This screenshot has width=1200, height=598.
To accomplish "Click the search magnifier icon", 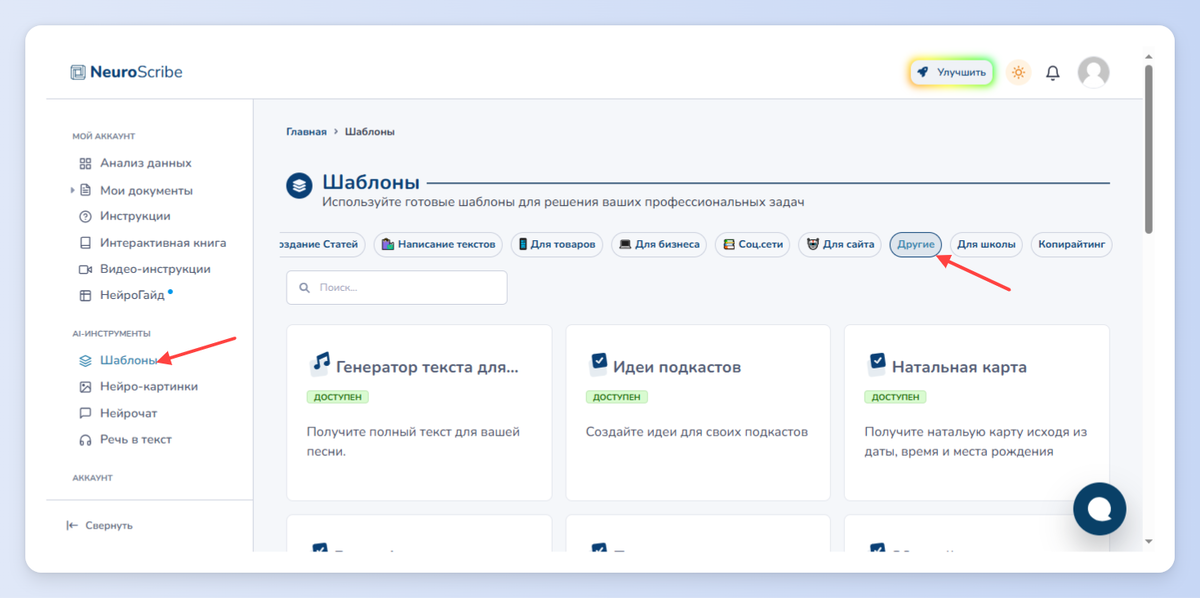I will click(x=304, y=288).
